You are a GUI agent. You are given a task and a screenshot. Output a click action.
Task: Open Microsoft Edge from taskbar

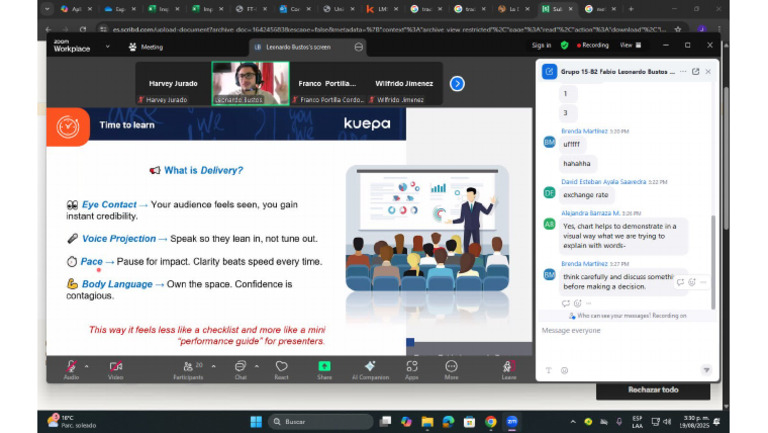pos(448,422)
